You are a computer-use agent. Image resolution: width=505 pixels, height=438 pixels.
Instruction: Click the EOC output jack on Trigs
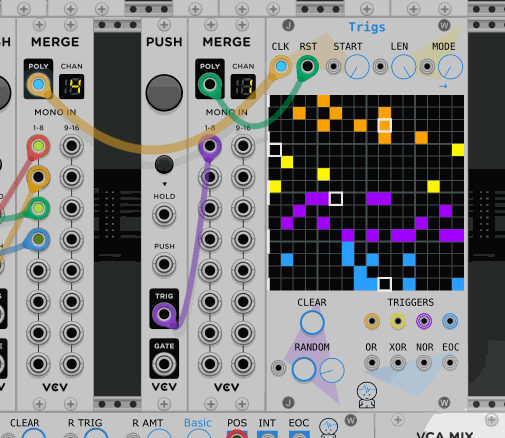(450, 363)
